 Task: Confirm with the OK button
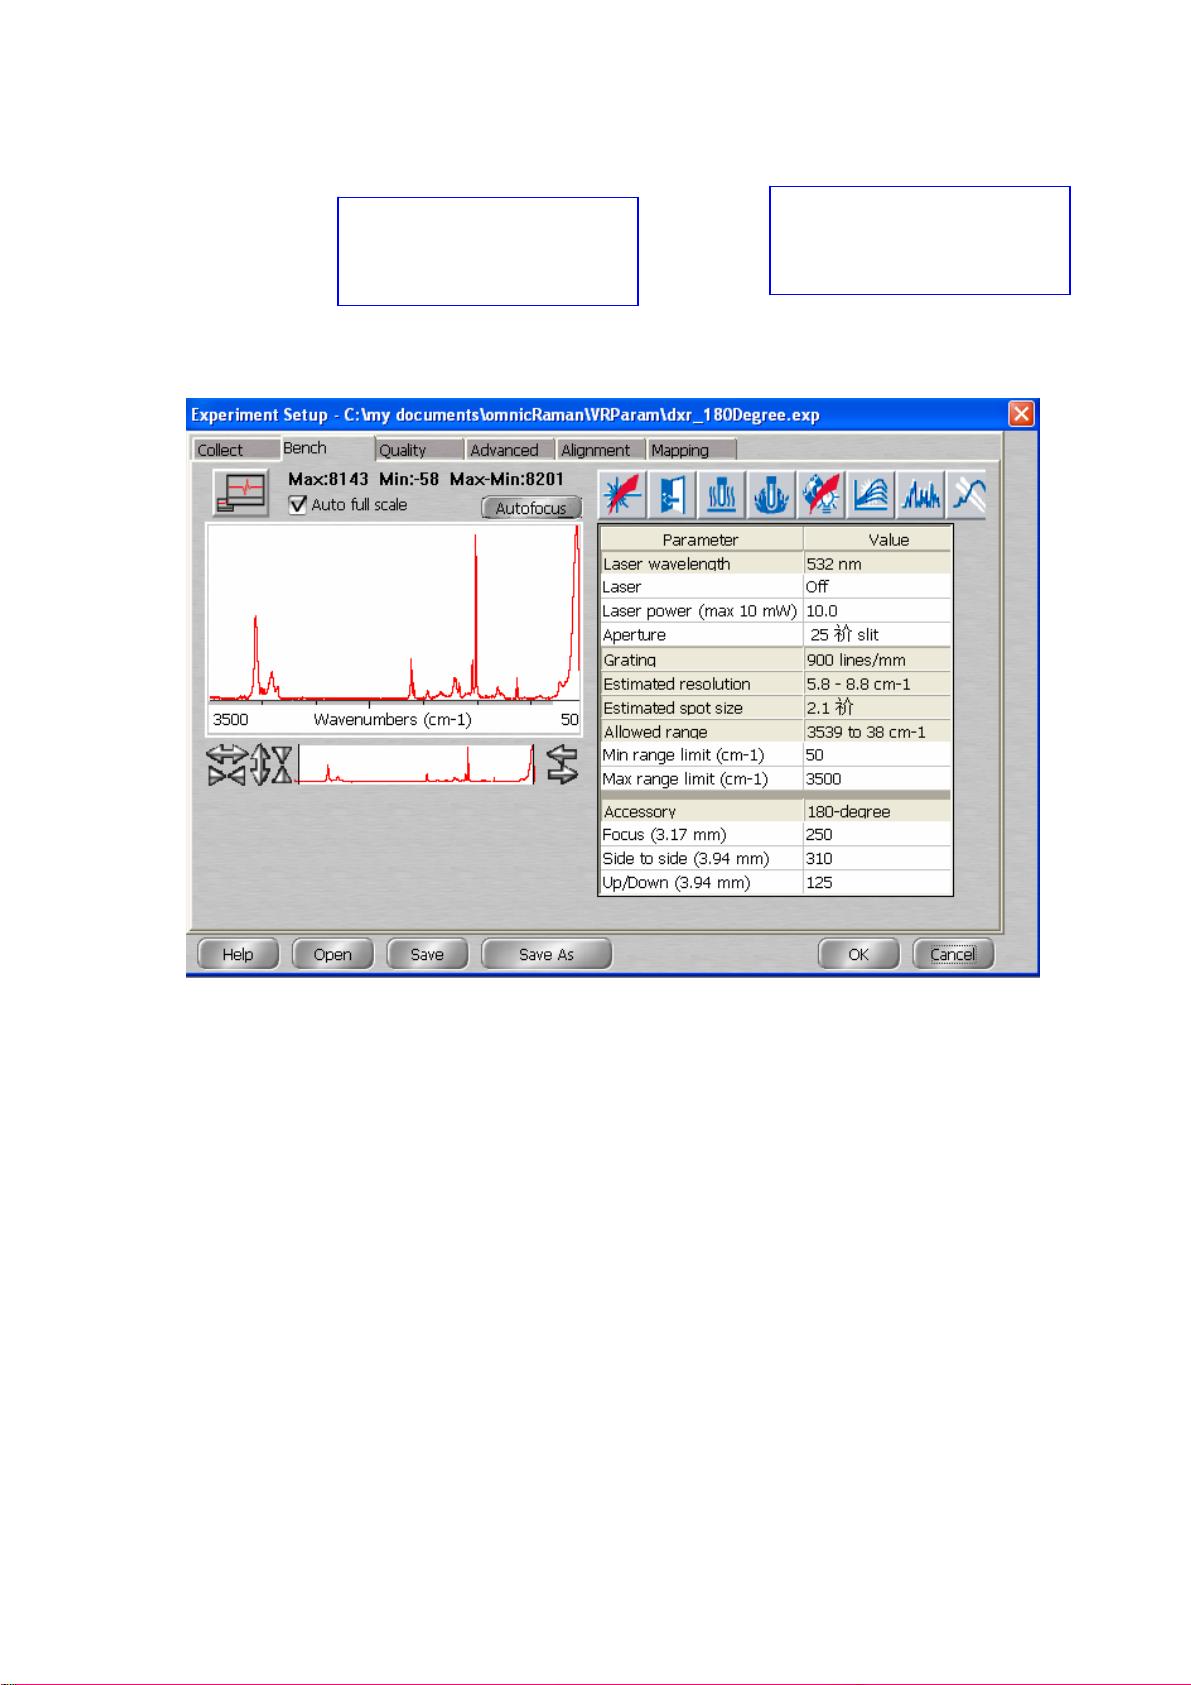tap(858, 954)
